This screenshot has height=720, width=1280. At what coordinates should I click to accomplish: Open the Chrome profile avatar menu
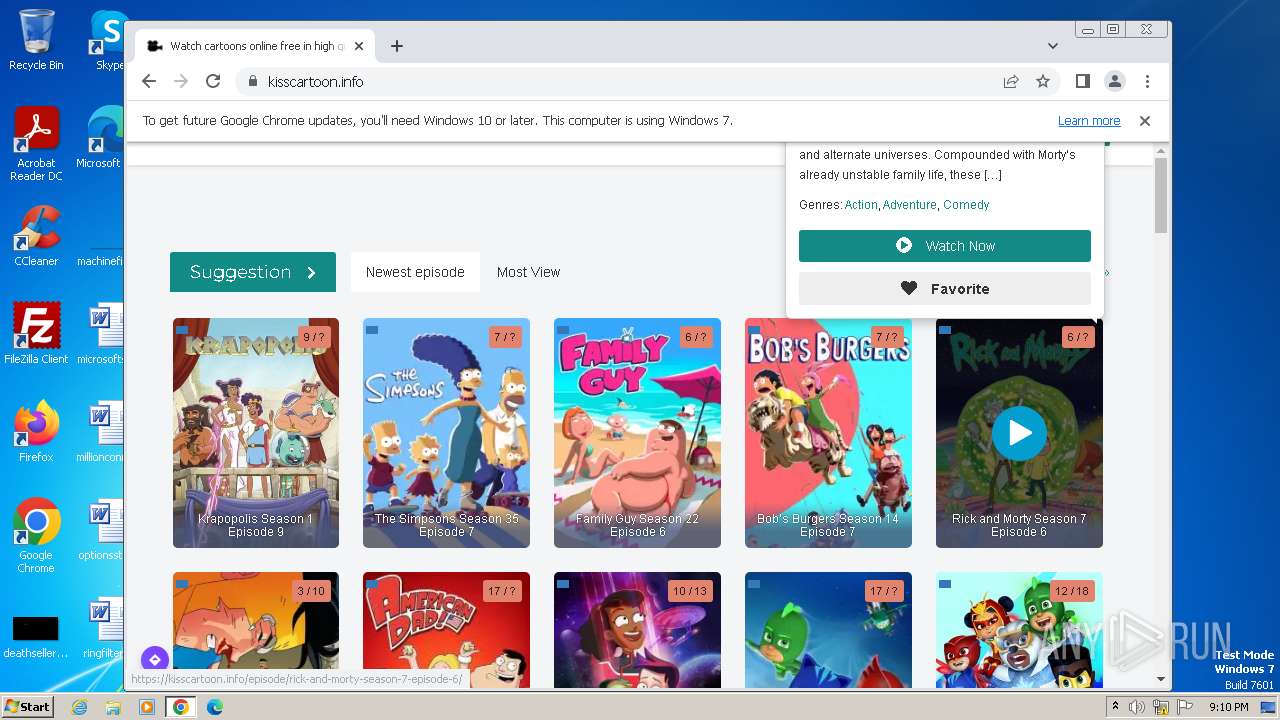point(1115,82)
